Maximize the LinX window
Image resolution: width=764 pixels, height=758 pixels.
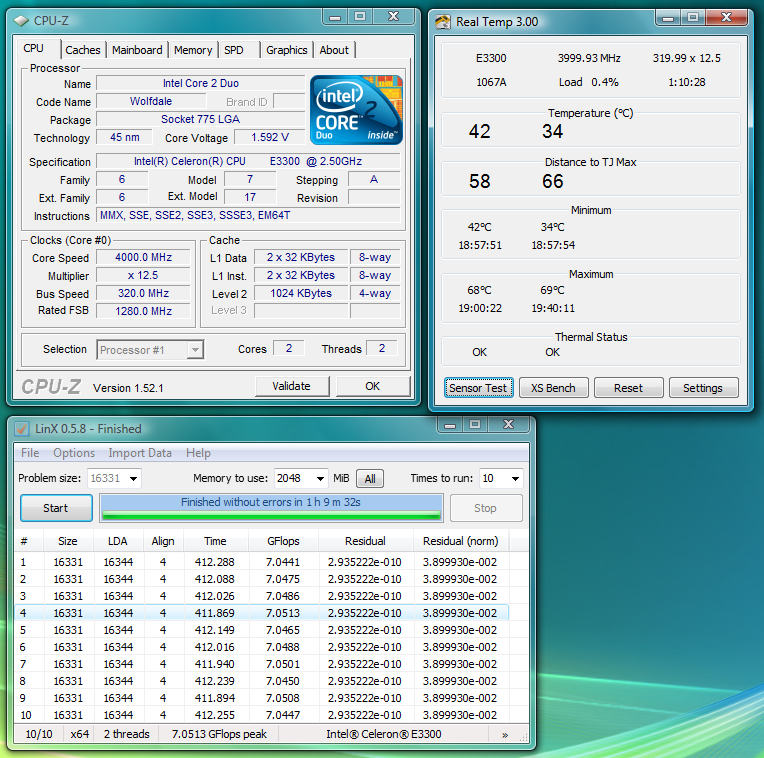pos(475,424)
